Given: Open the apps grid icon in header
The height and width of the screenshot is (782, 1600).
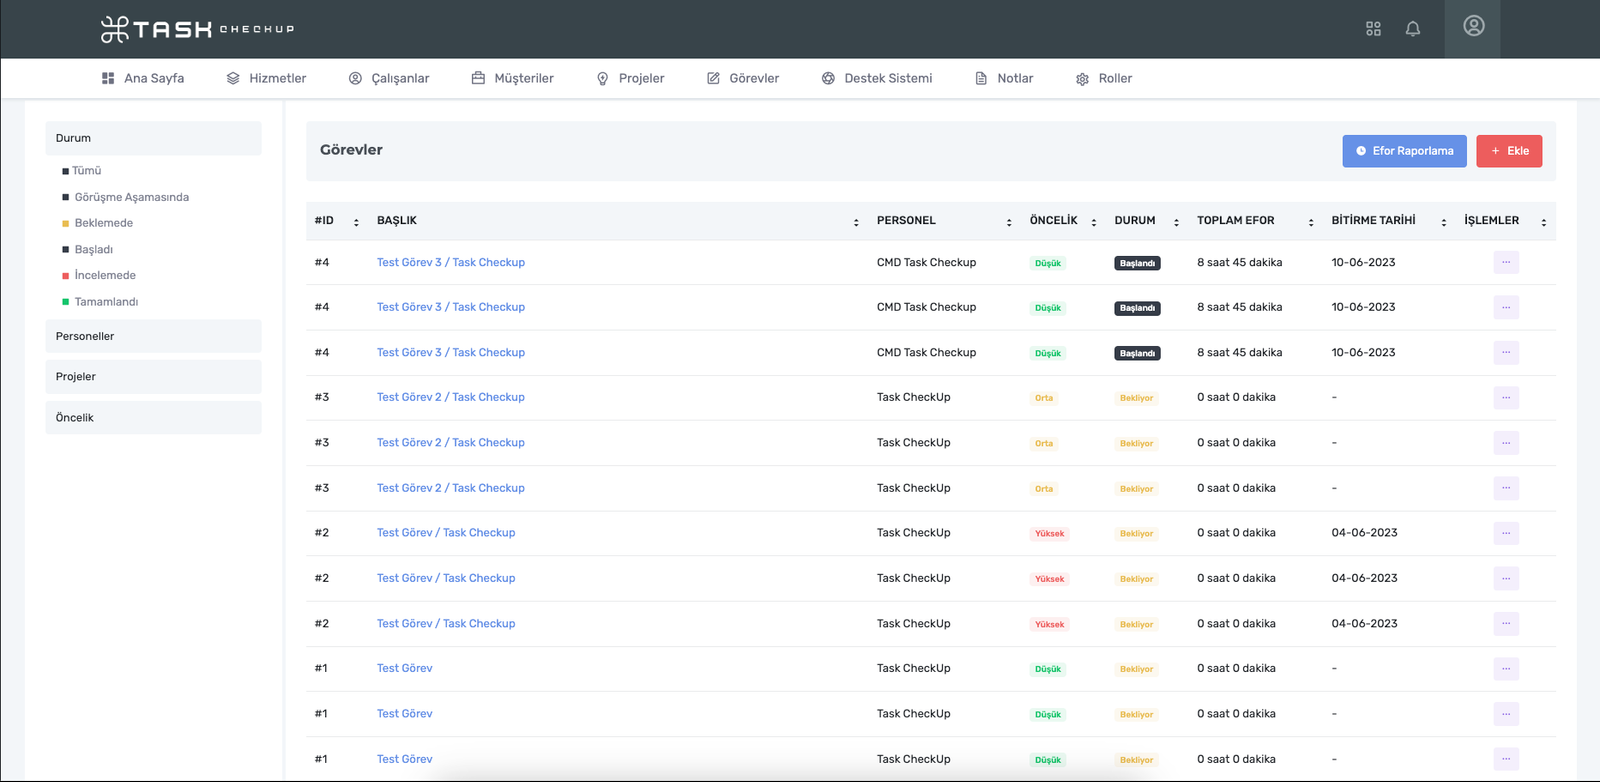Looking at the screenshot, I should coord(1373,29).
